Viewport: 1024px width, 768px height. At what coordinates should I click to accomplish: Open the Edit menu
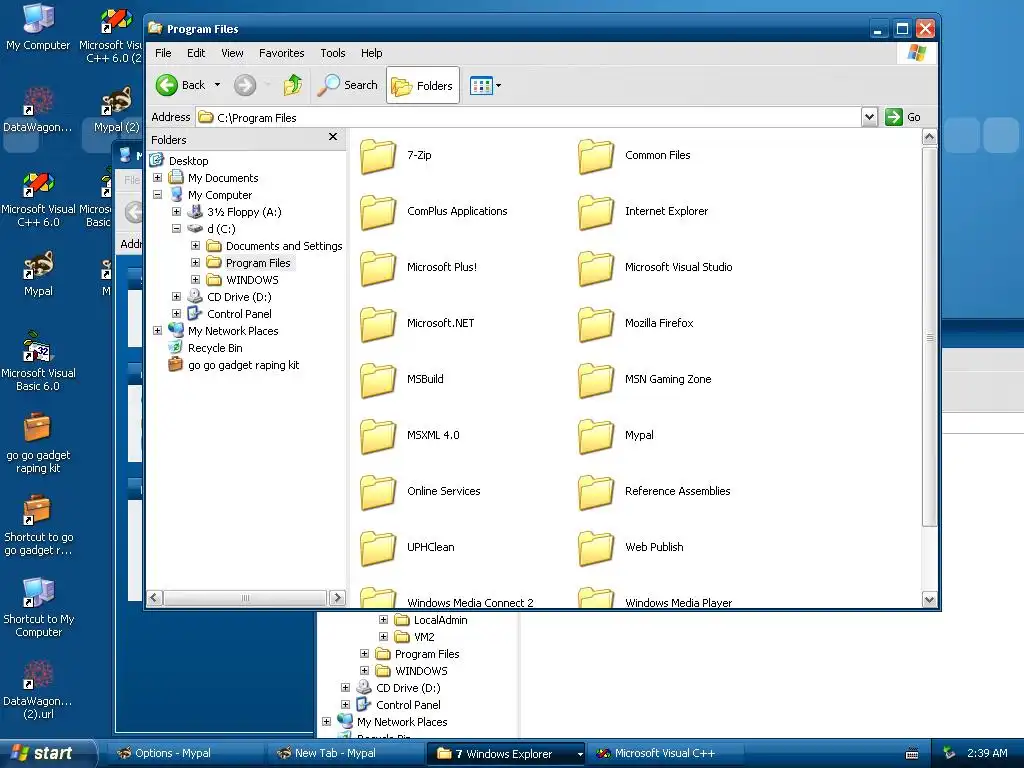(x=196, y=53)
